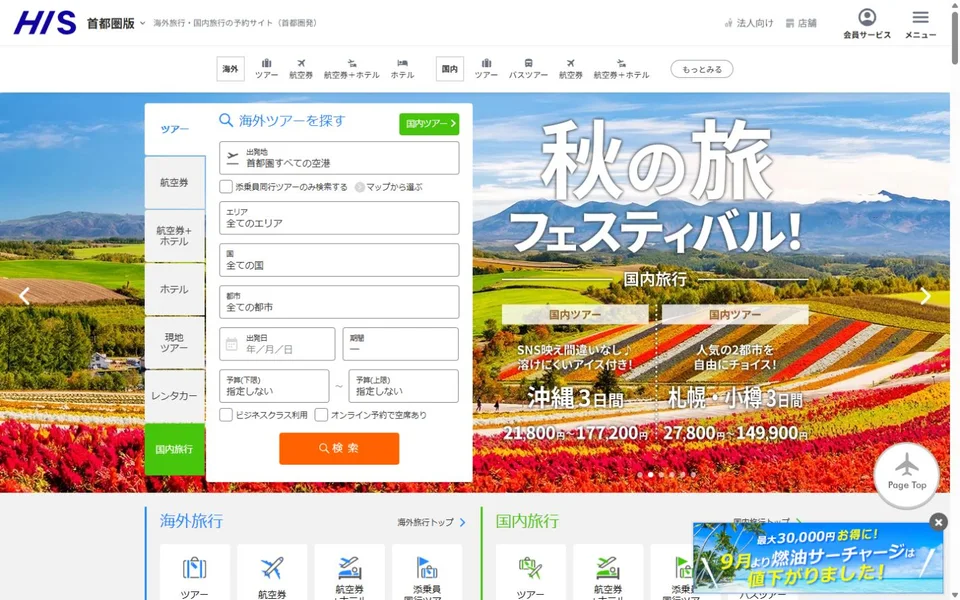Click the 出発日 date field
The width and height of the screenshot is (960, 600).
point(277,344)
